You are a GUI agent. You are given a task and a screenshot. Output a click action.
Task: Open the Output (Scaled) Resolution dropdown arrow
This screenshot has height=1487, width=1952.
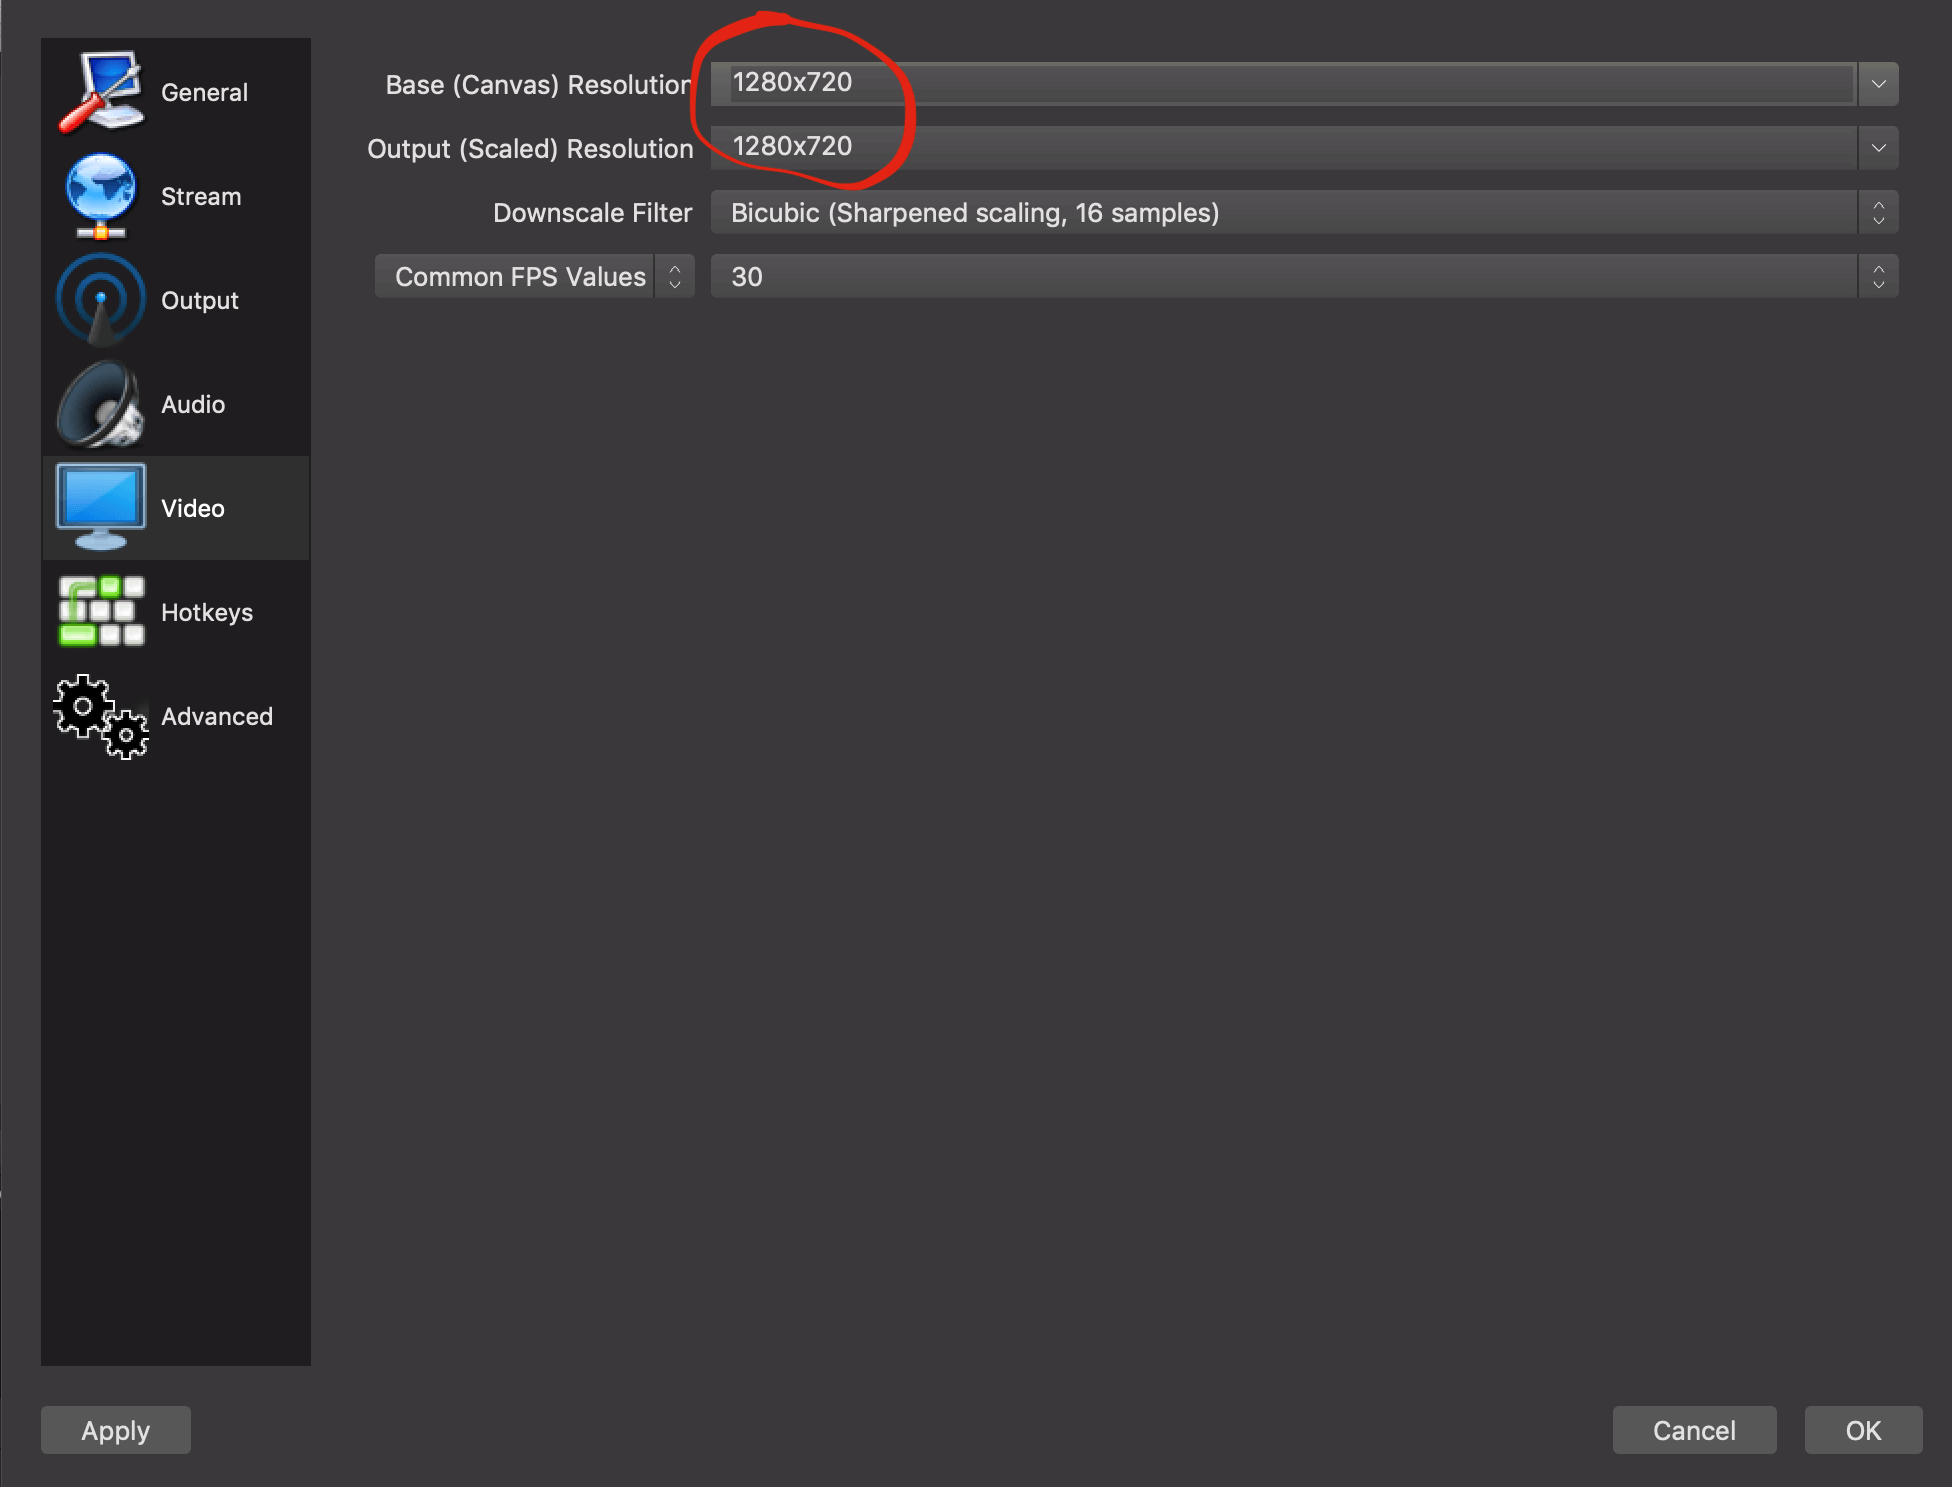1878,148
